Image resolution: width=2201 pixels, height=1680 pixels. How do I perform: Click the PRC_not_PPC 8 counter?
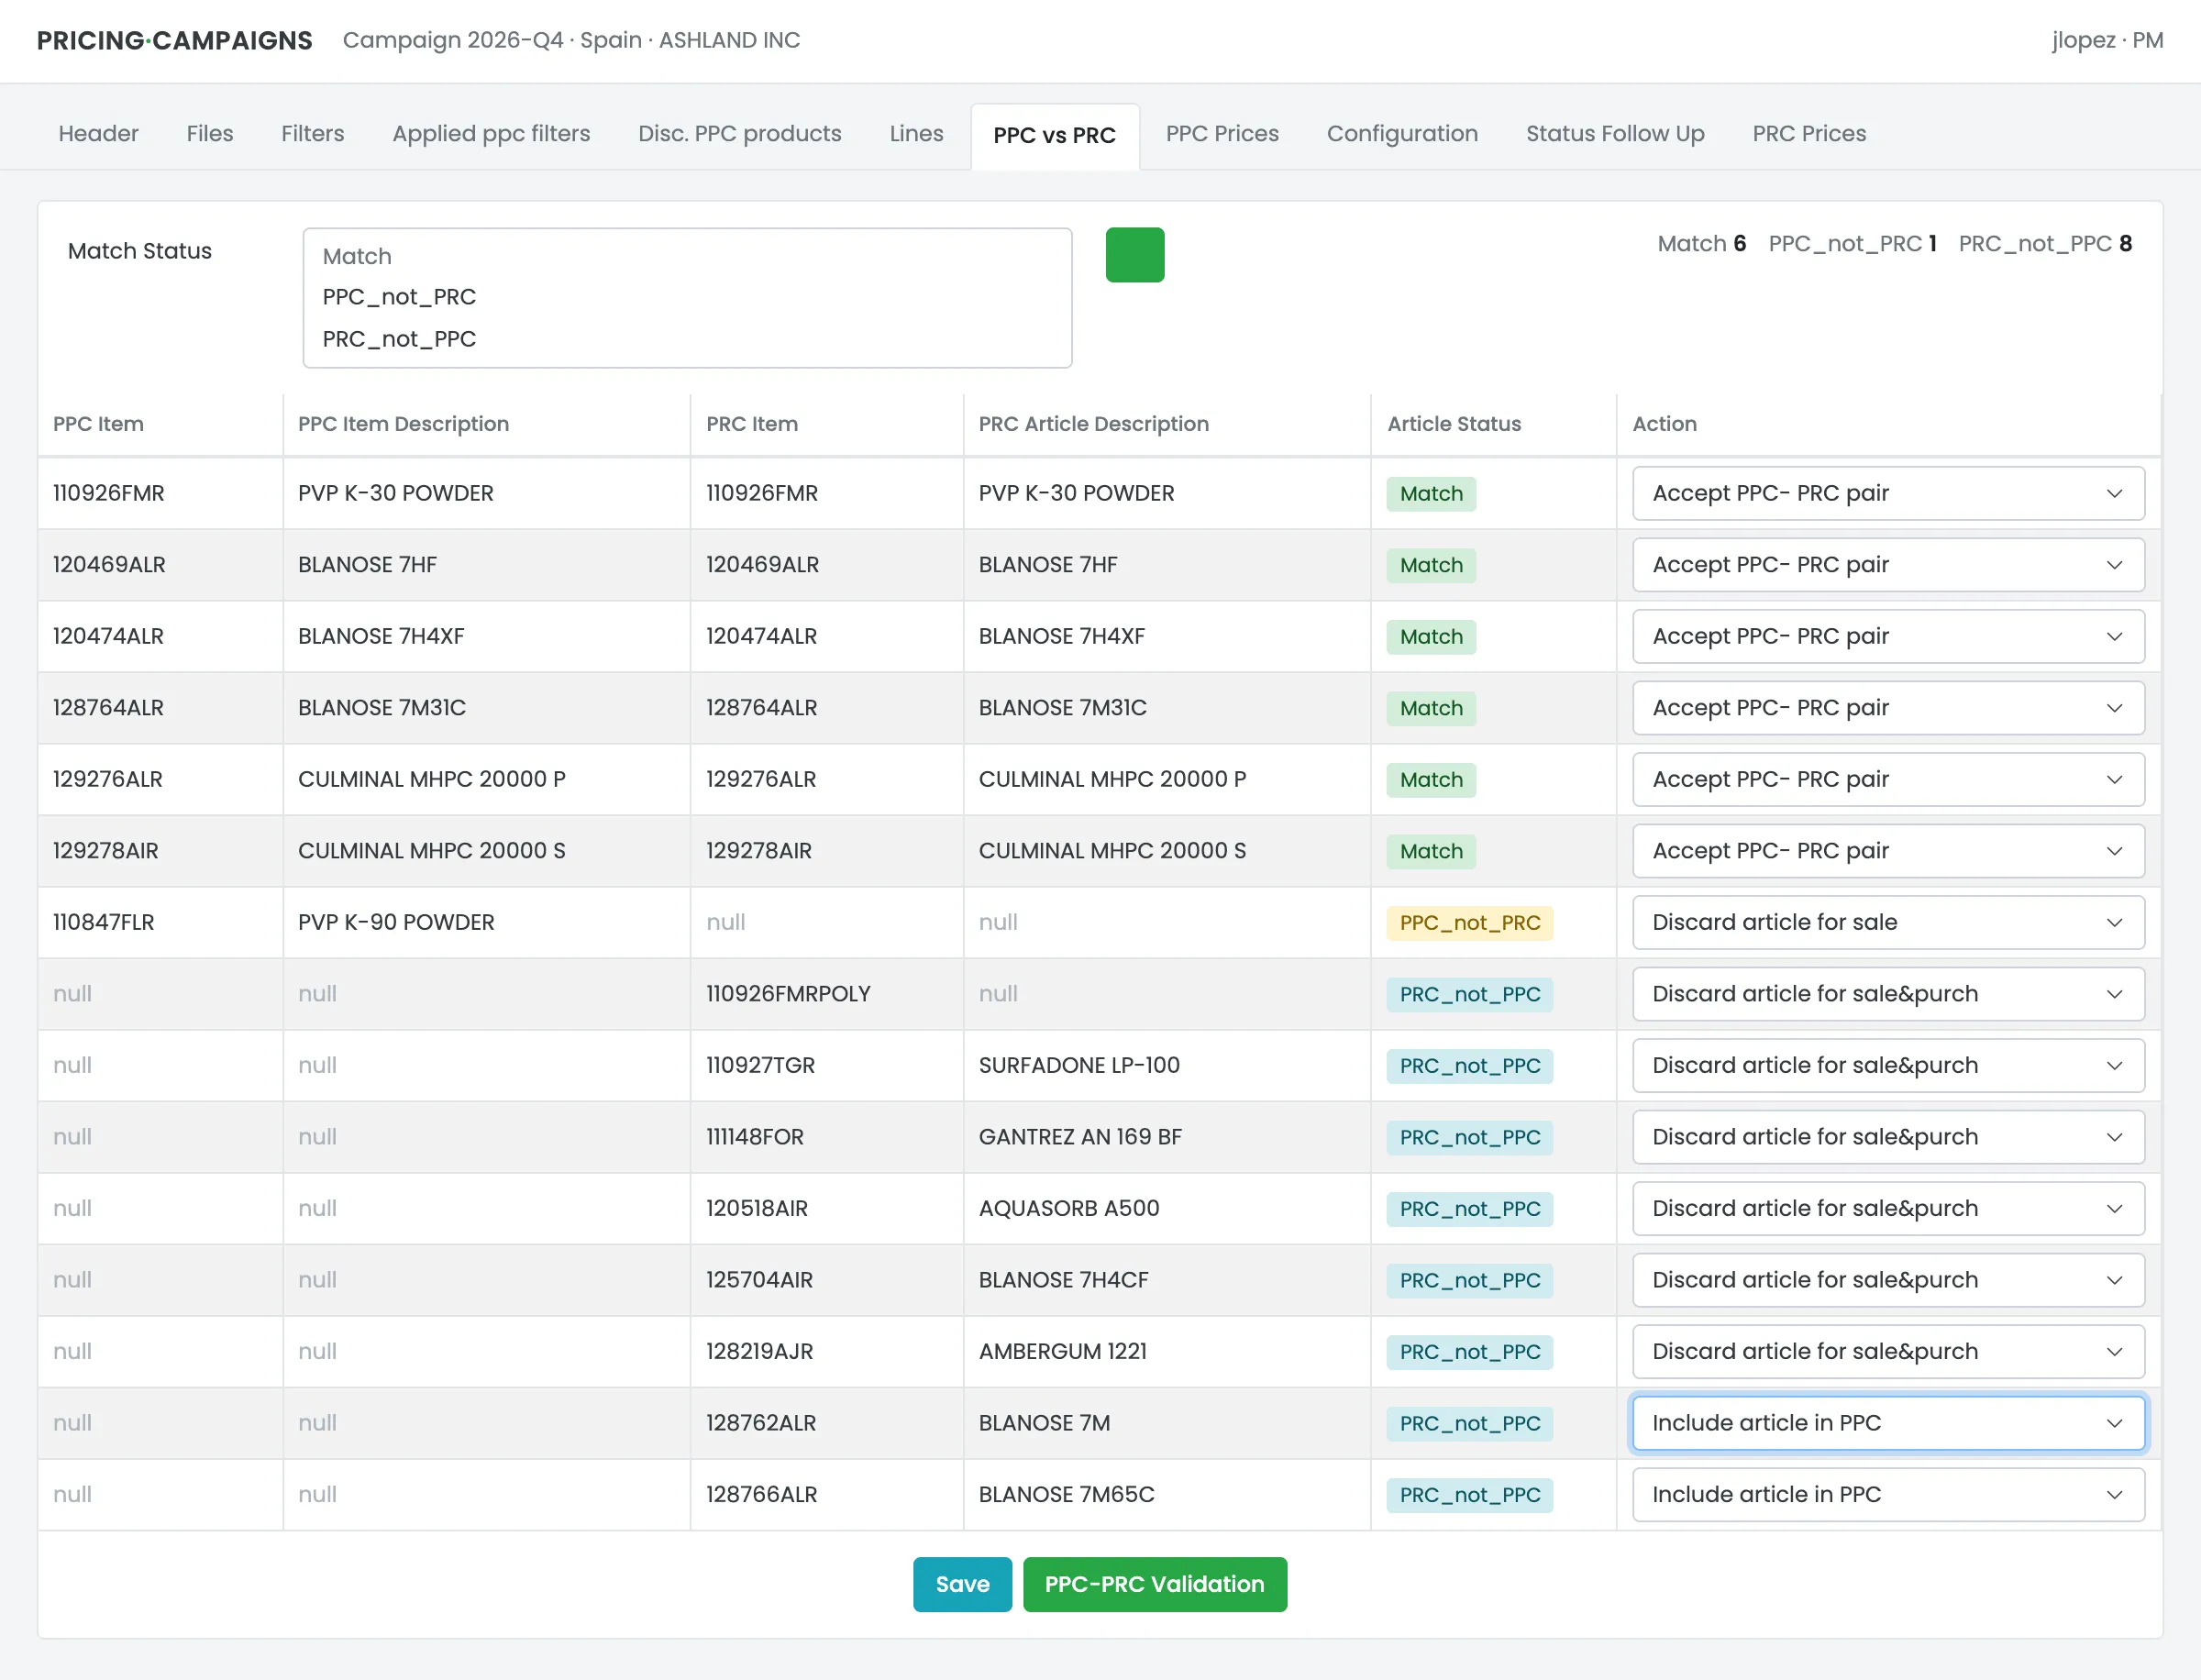point(2045,244)
